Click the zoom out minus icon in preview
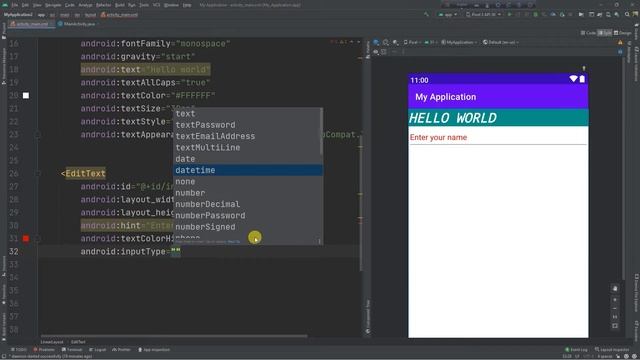This screenshot has width=640, height=360. (615, 309)
